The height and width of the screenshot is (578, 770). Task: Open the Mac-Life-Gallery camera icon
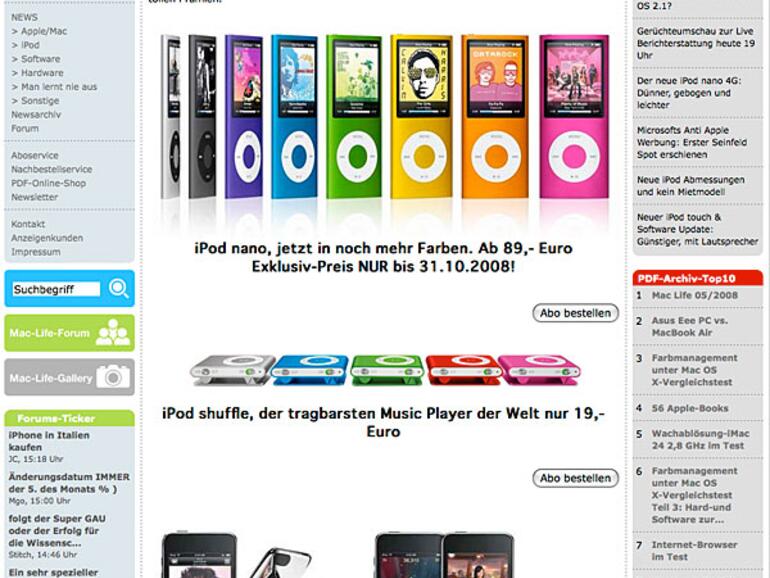(113, 377)
